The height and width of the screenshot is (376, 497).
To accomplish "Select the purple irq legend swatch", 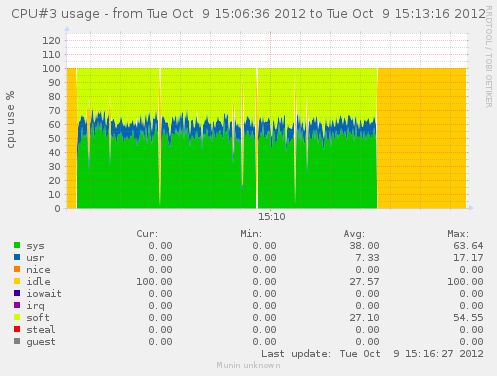I will coord(17,305).
